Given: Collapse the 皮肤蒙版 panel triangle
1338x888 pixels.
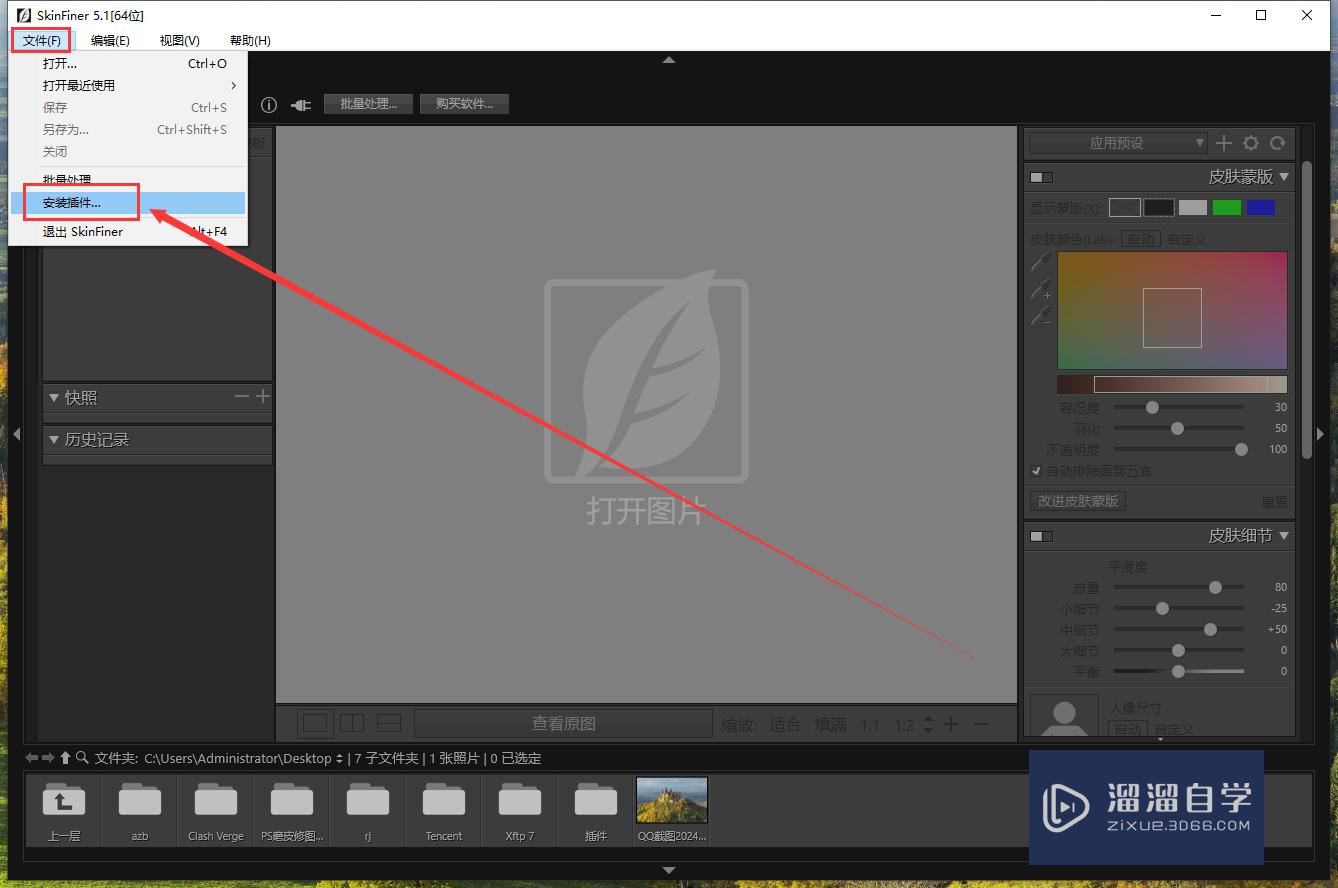Looking at the screenshot, I should click(1285, 177).
